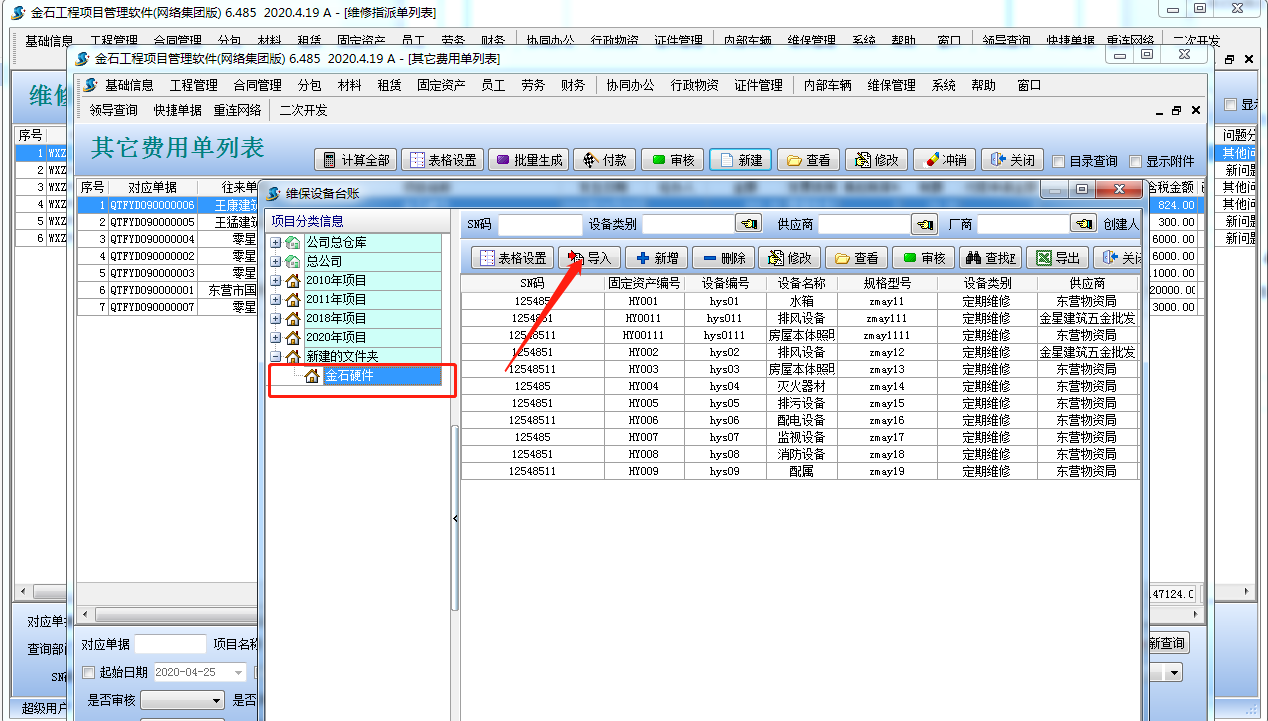This screenshot has height=721, width=1268.
Task: Click 导入 in the equipment ledger toolbar
Action: pos(590,258)
